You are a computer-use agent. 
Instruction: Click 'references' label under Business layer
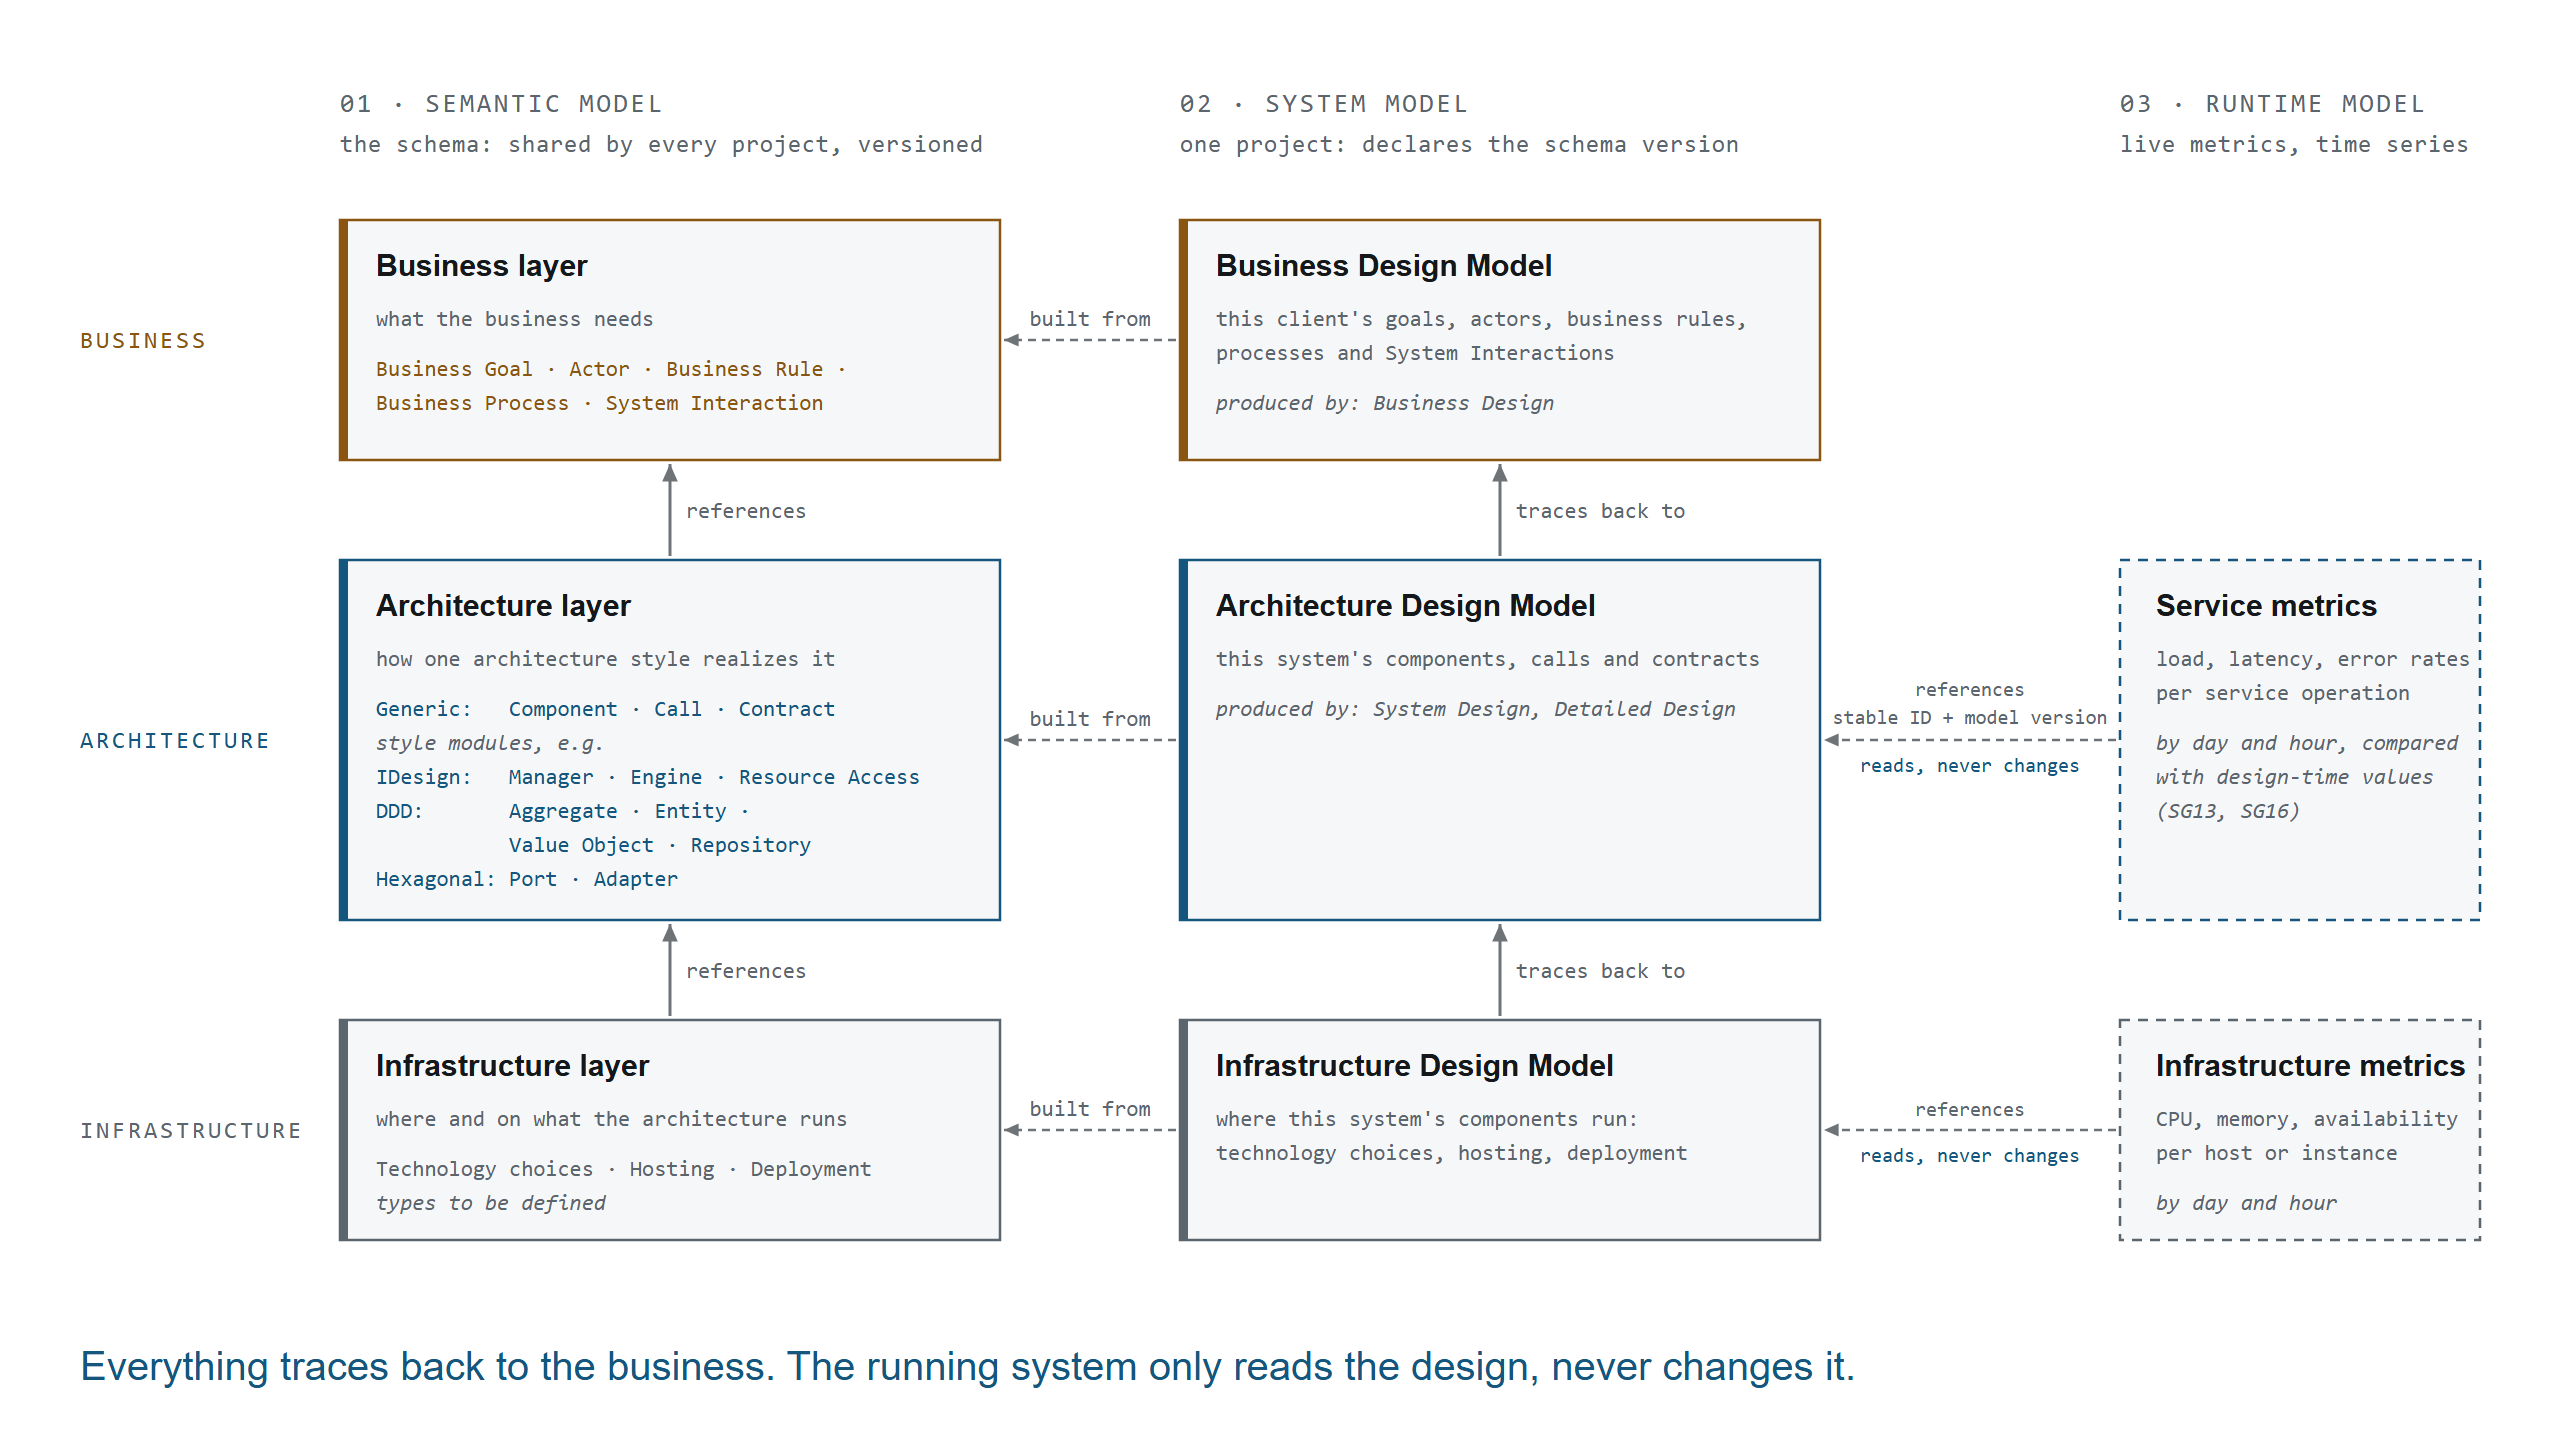(746, 511)
